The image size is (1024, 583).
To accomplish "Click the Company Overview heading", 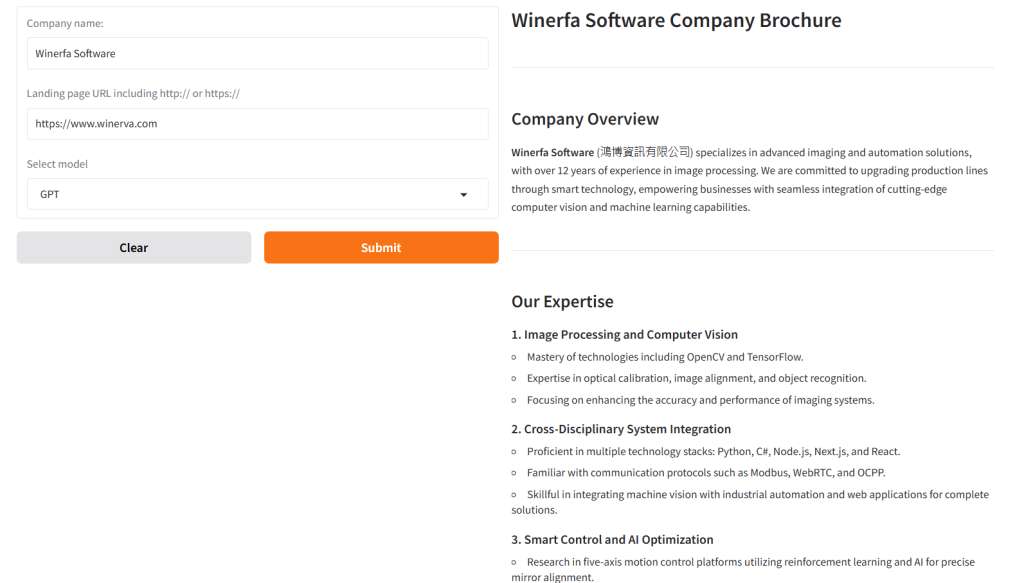I will 585,119.
